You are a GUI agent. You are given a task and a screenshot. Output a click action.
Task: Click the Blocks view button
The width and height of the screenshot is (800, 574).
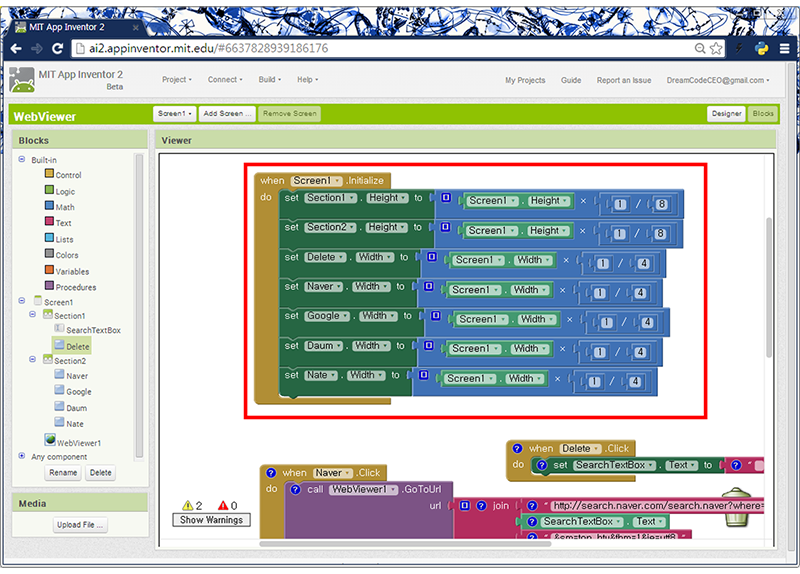click(763, 113)
